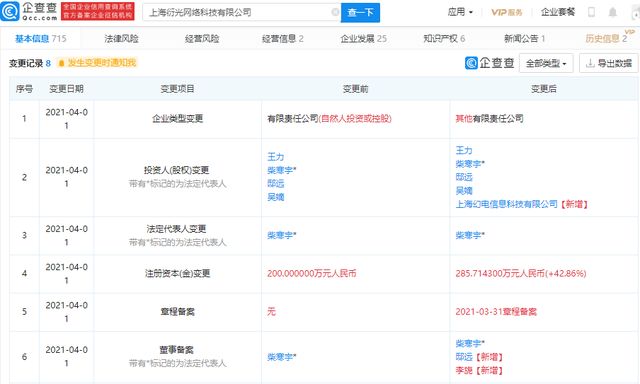
Task: Click the 200.000000万元人民币 capital value
Action: (x=311, y=273)
